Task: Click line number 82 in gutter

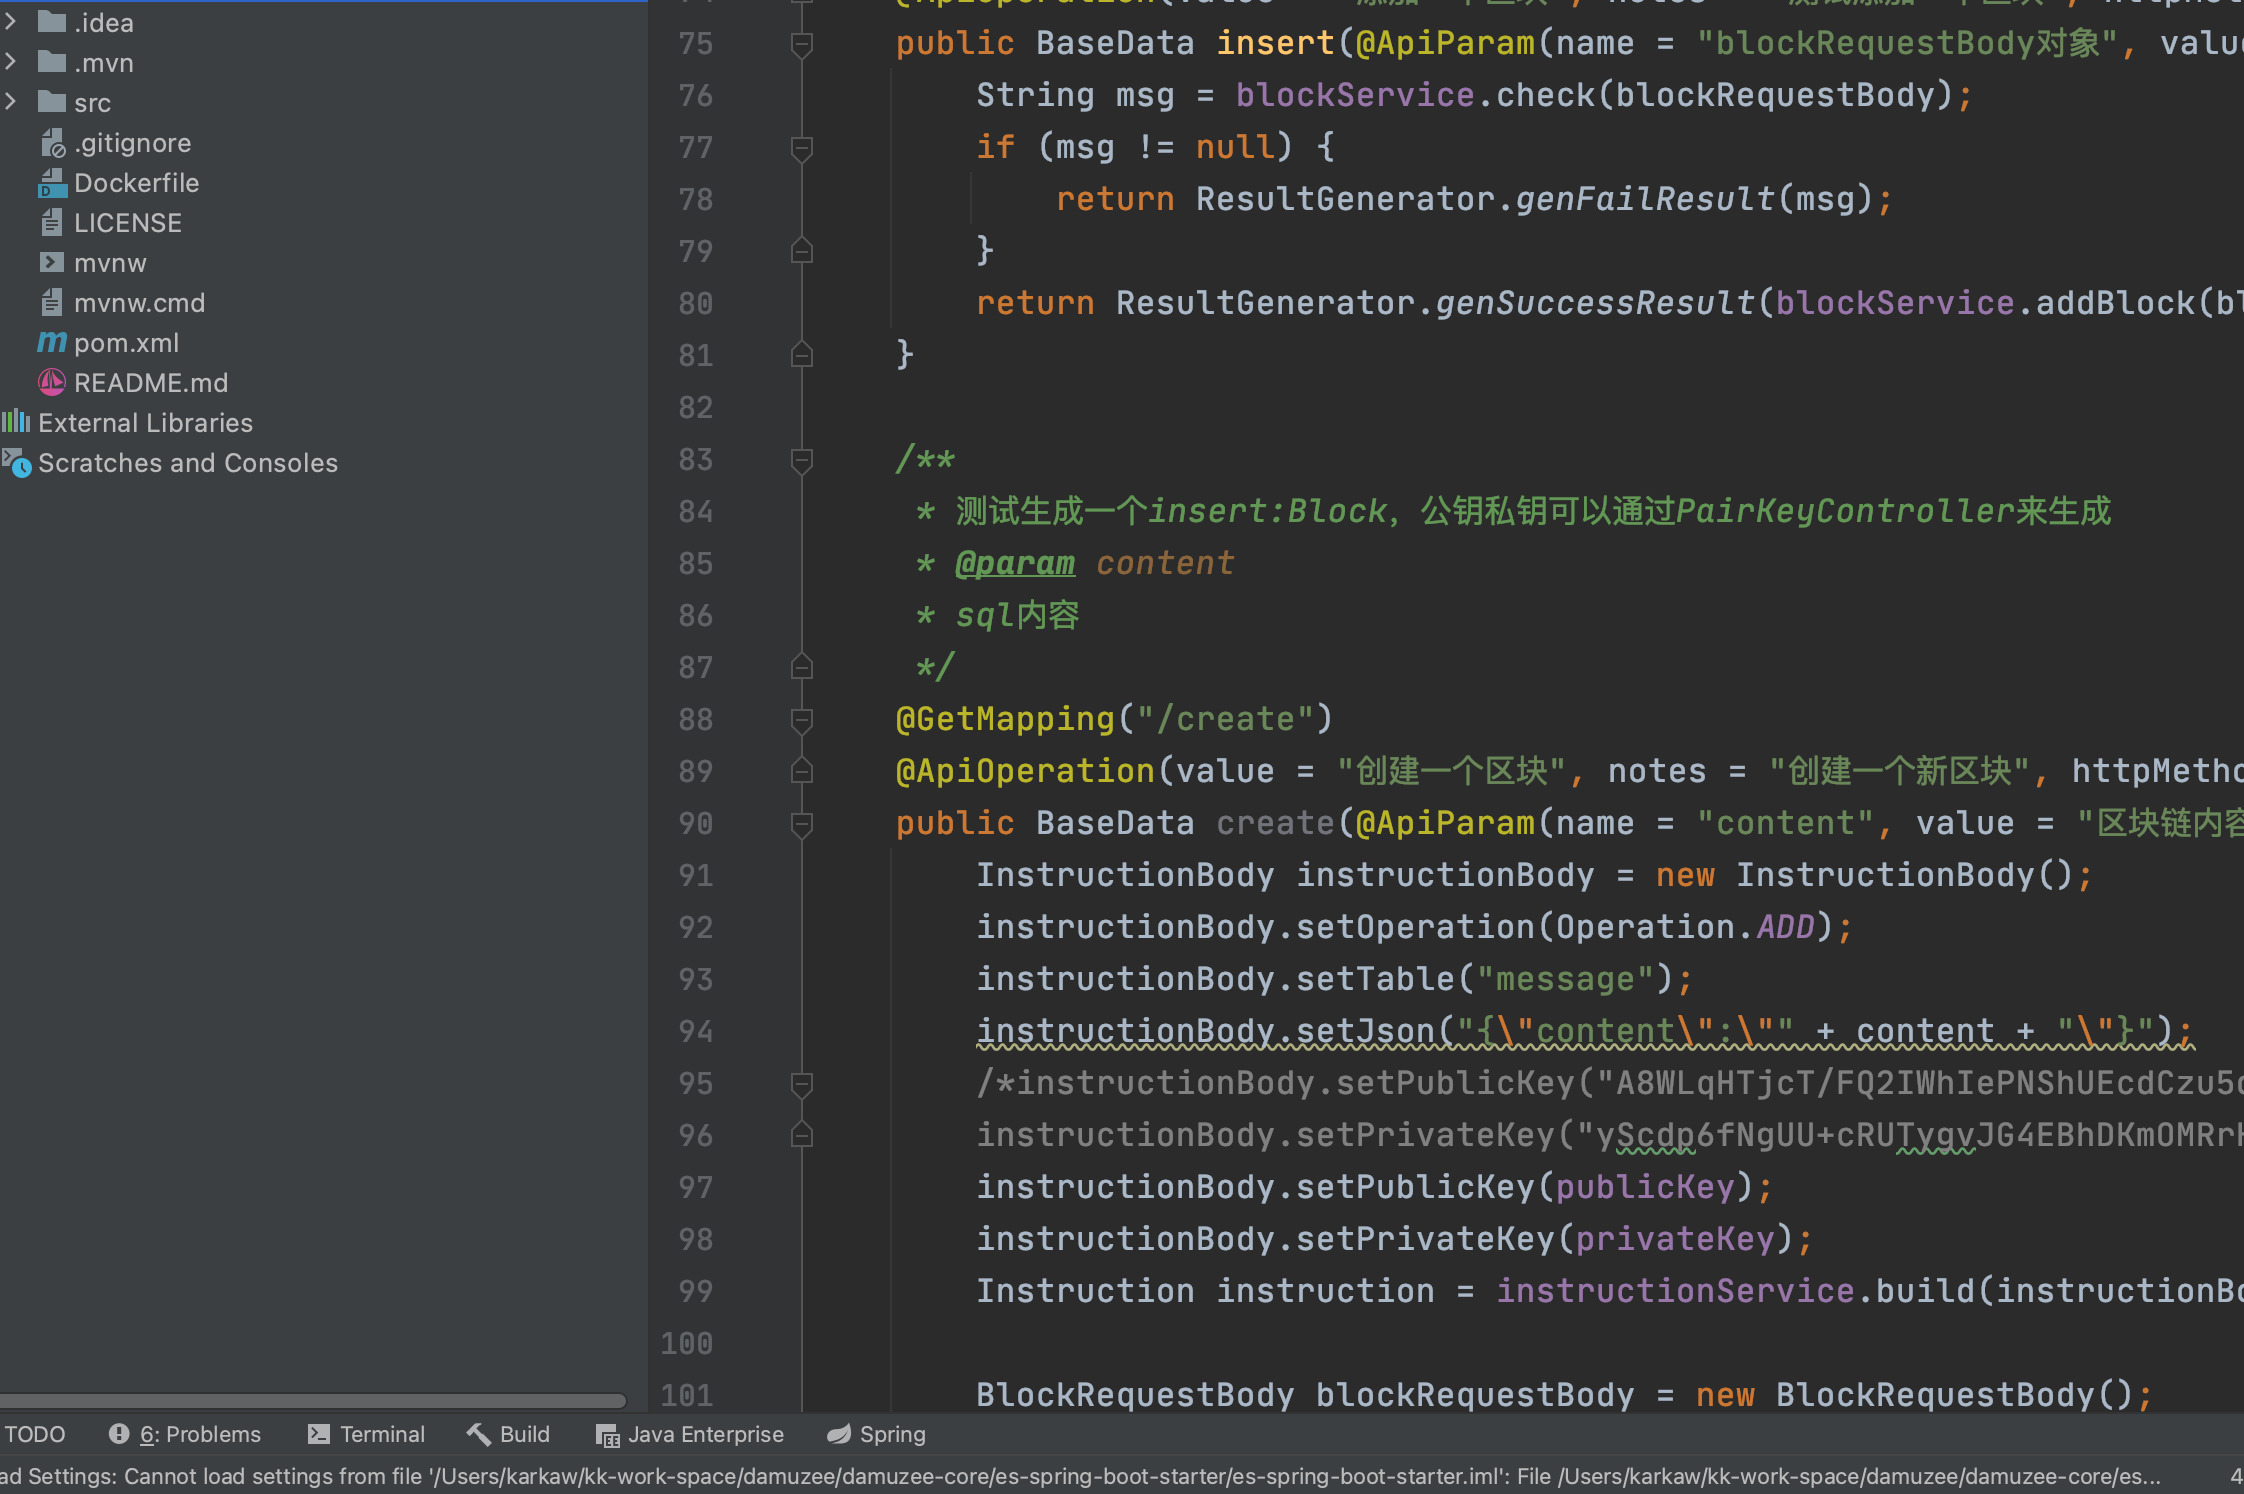Action: click(696, 408)
